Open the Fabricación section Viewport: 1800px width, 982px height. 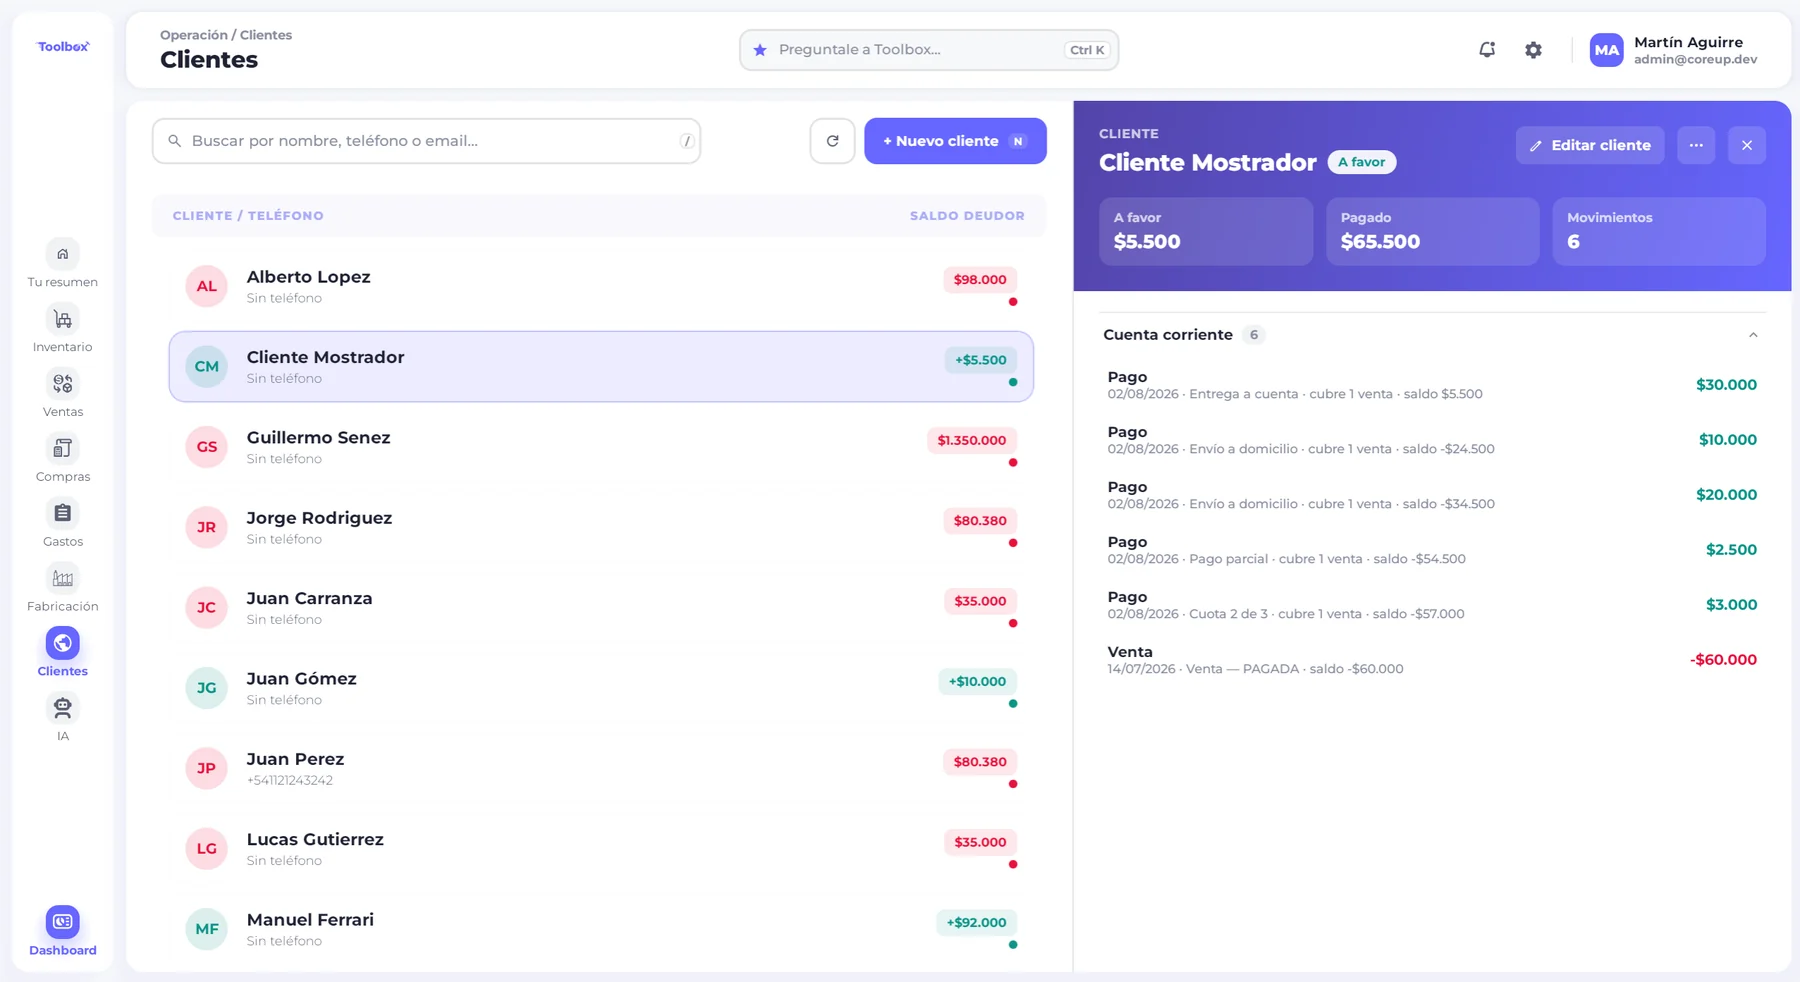tap(62, 589)
